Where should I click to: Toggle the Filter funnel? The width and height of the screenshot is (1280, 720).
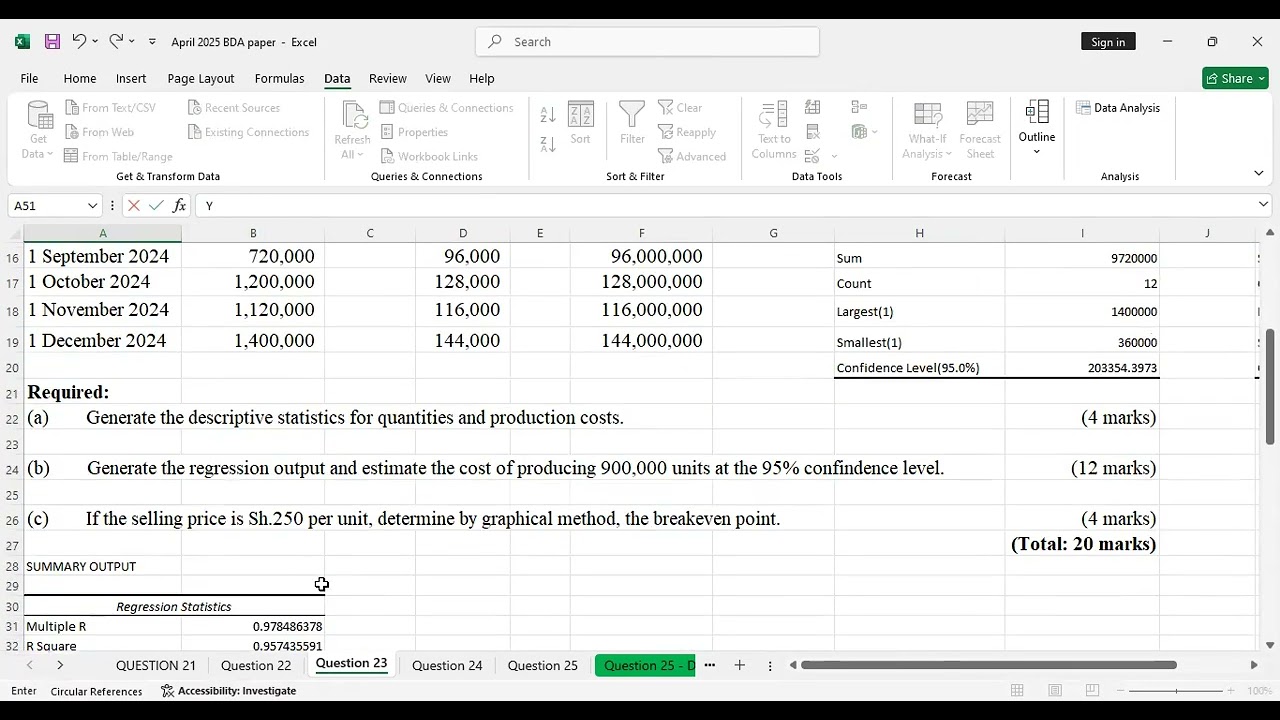(632, 123)
